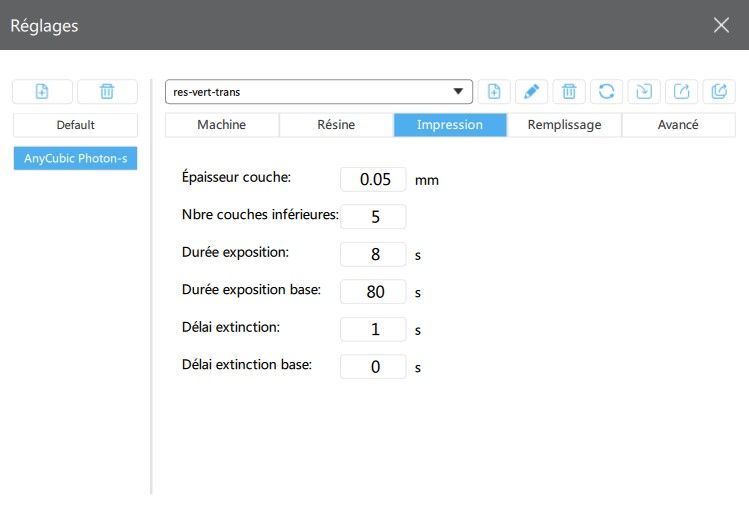Export profile with single outward arrow icon

click(681, 91)
